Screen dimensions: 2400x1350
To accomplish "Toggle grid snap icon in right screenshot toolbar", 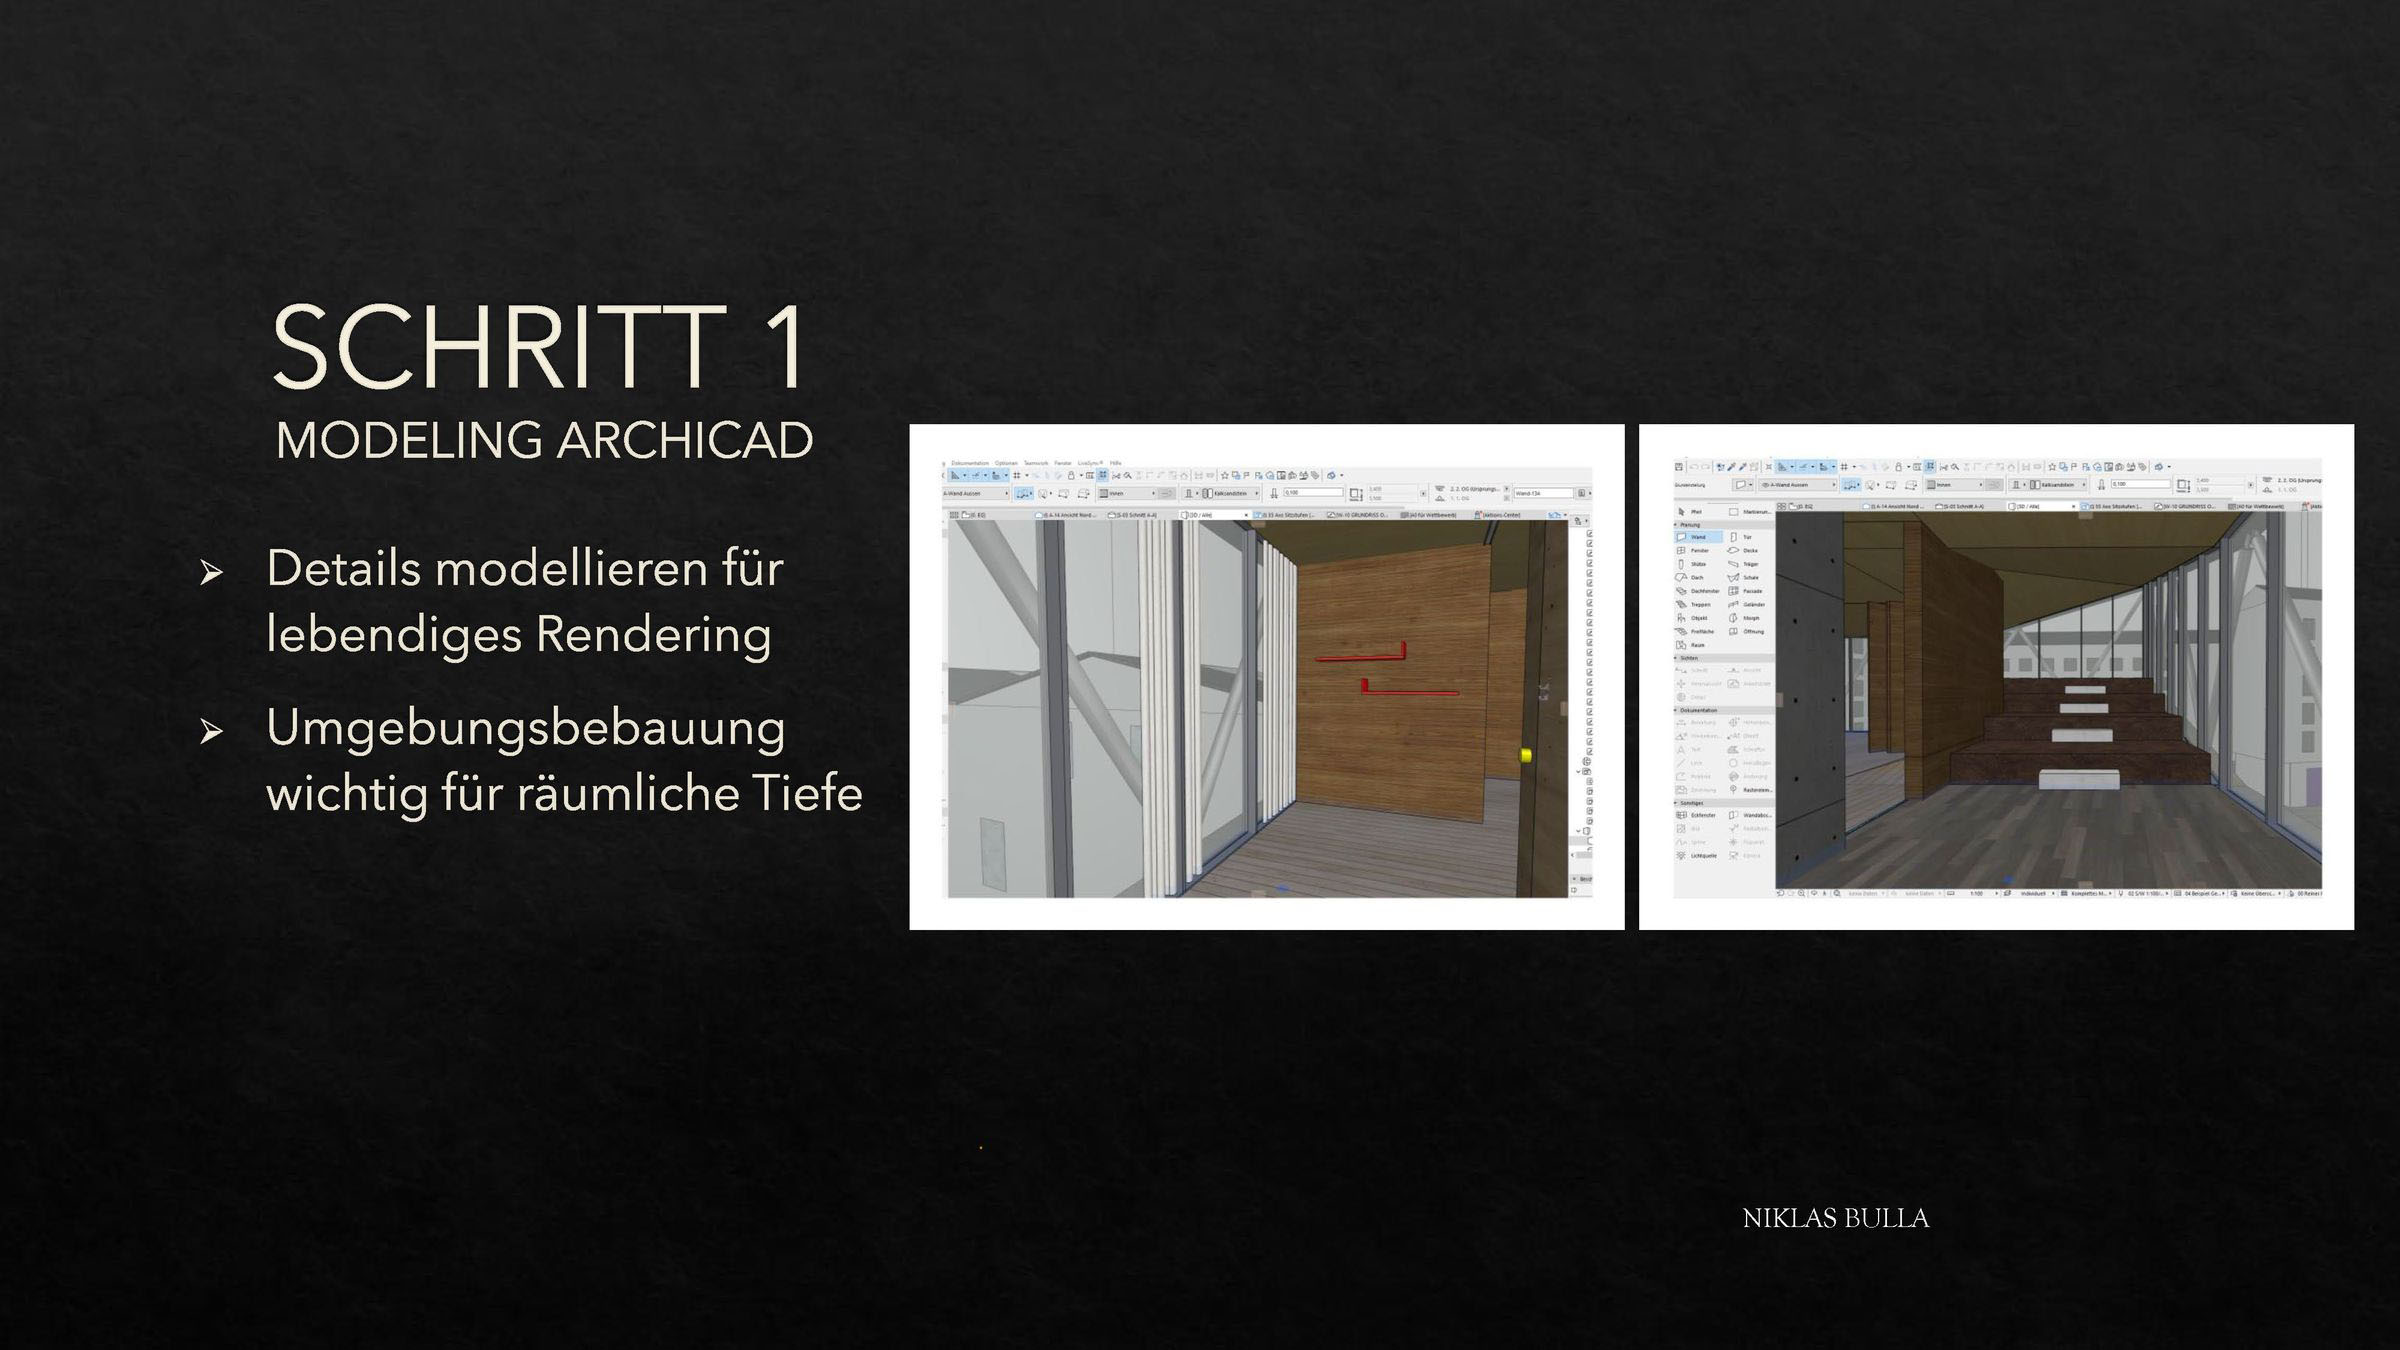I will 1844,467.
